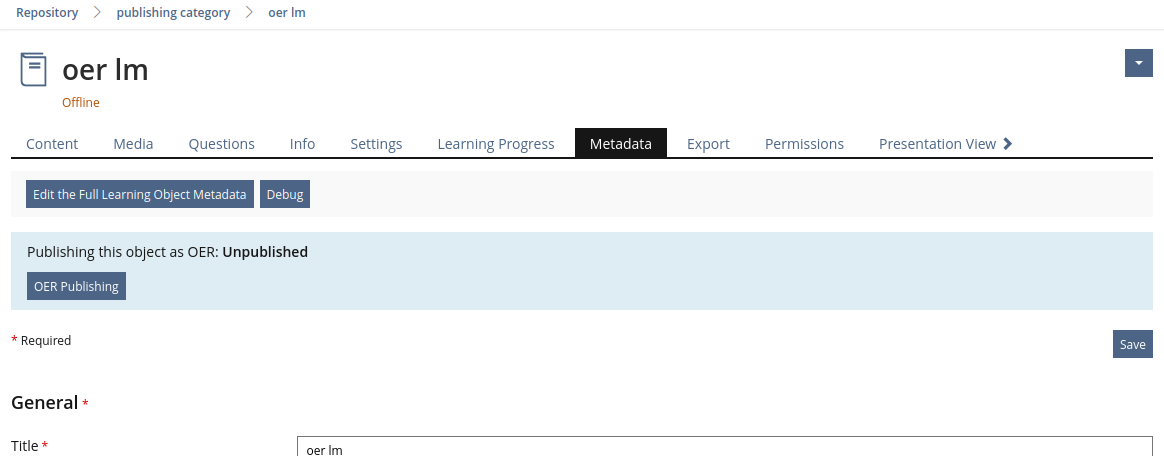Click the Debug button
This screenshot has height=456, width=1164.
285,194
